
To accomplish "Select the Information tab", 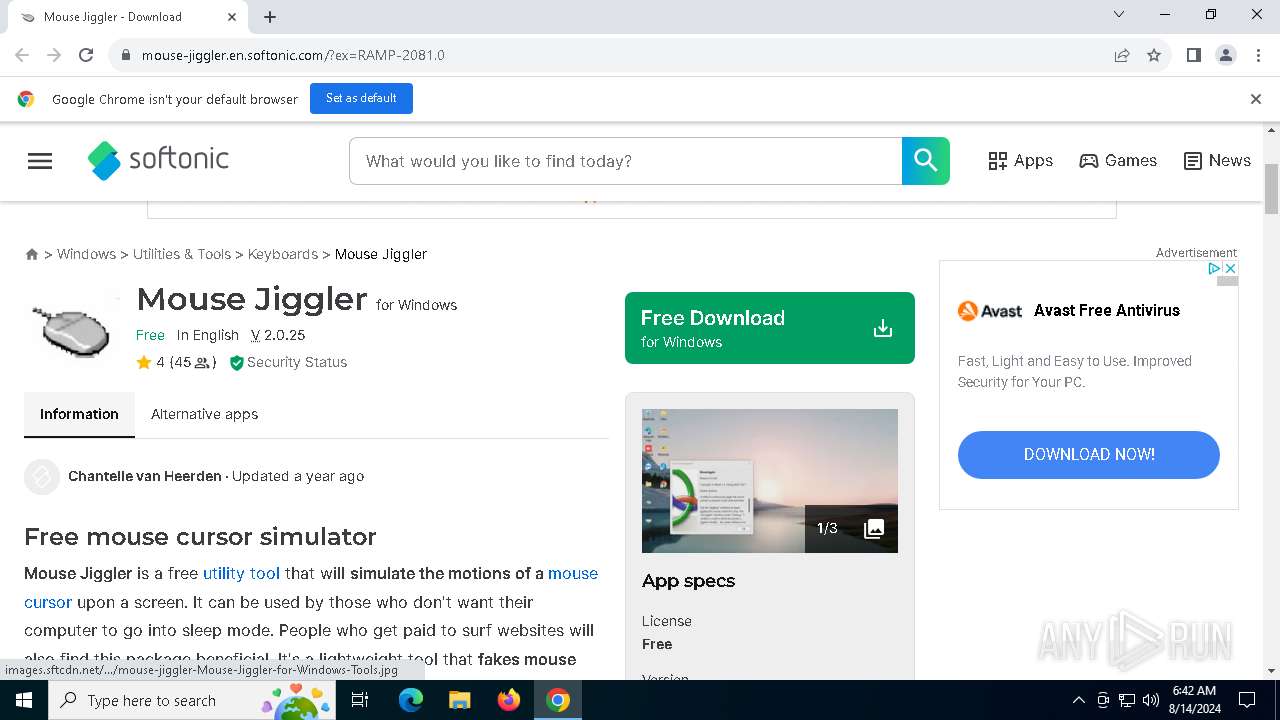I will click(x=79, y=414).
